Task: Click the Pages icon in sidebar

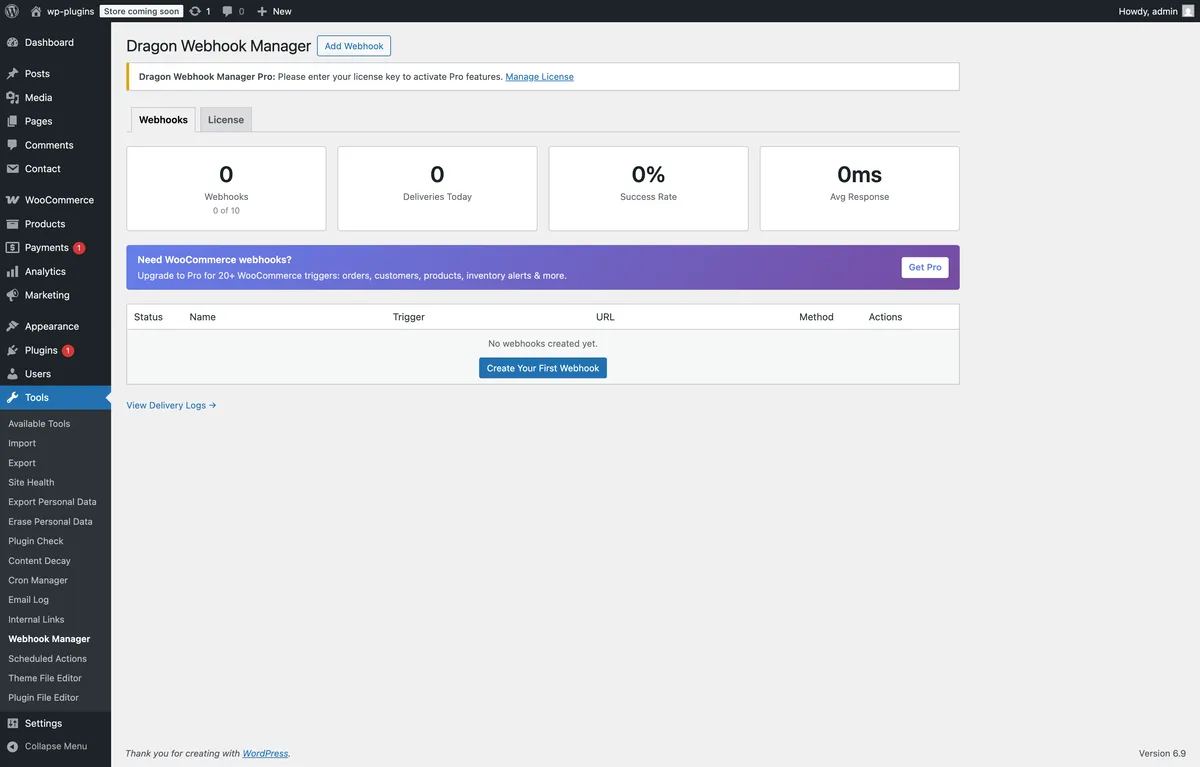Action: click(12, 121)
